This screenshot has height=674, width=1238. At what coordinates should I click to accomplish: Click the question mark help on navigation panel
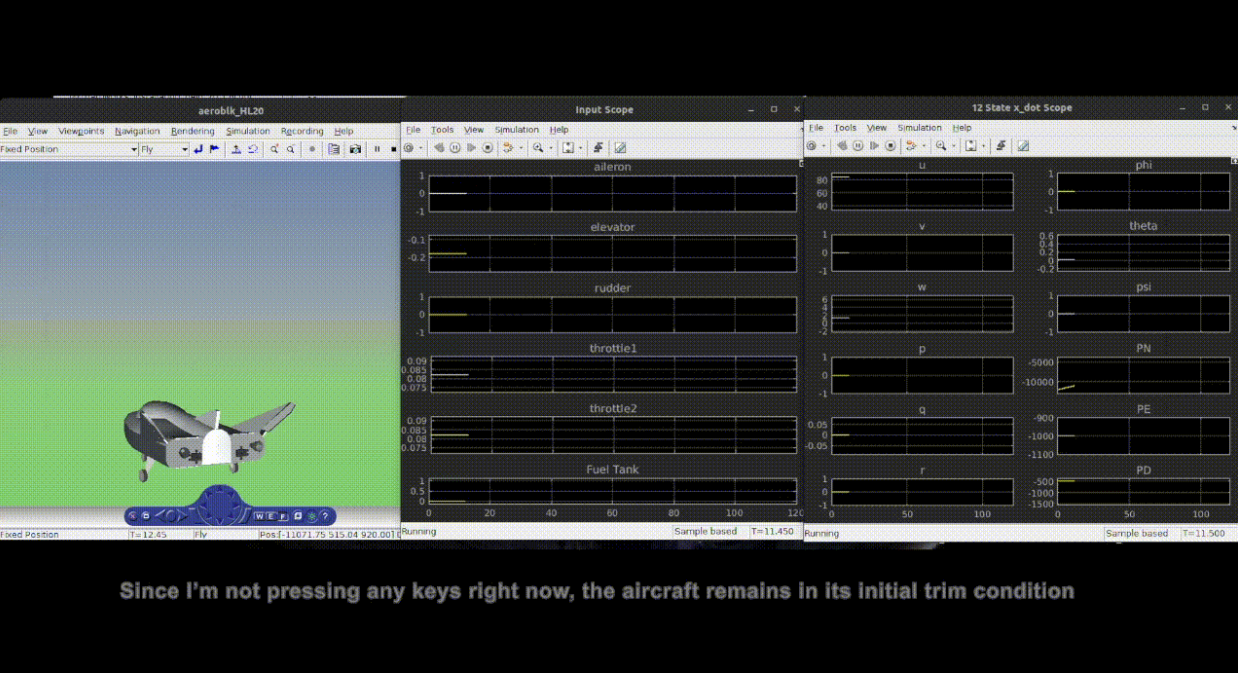tap(325, 516)
